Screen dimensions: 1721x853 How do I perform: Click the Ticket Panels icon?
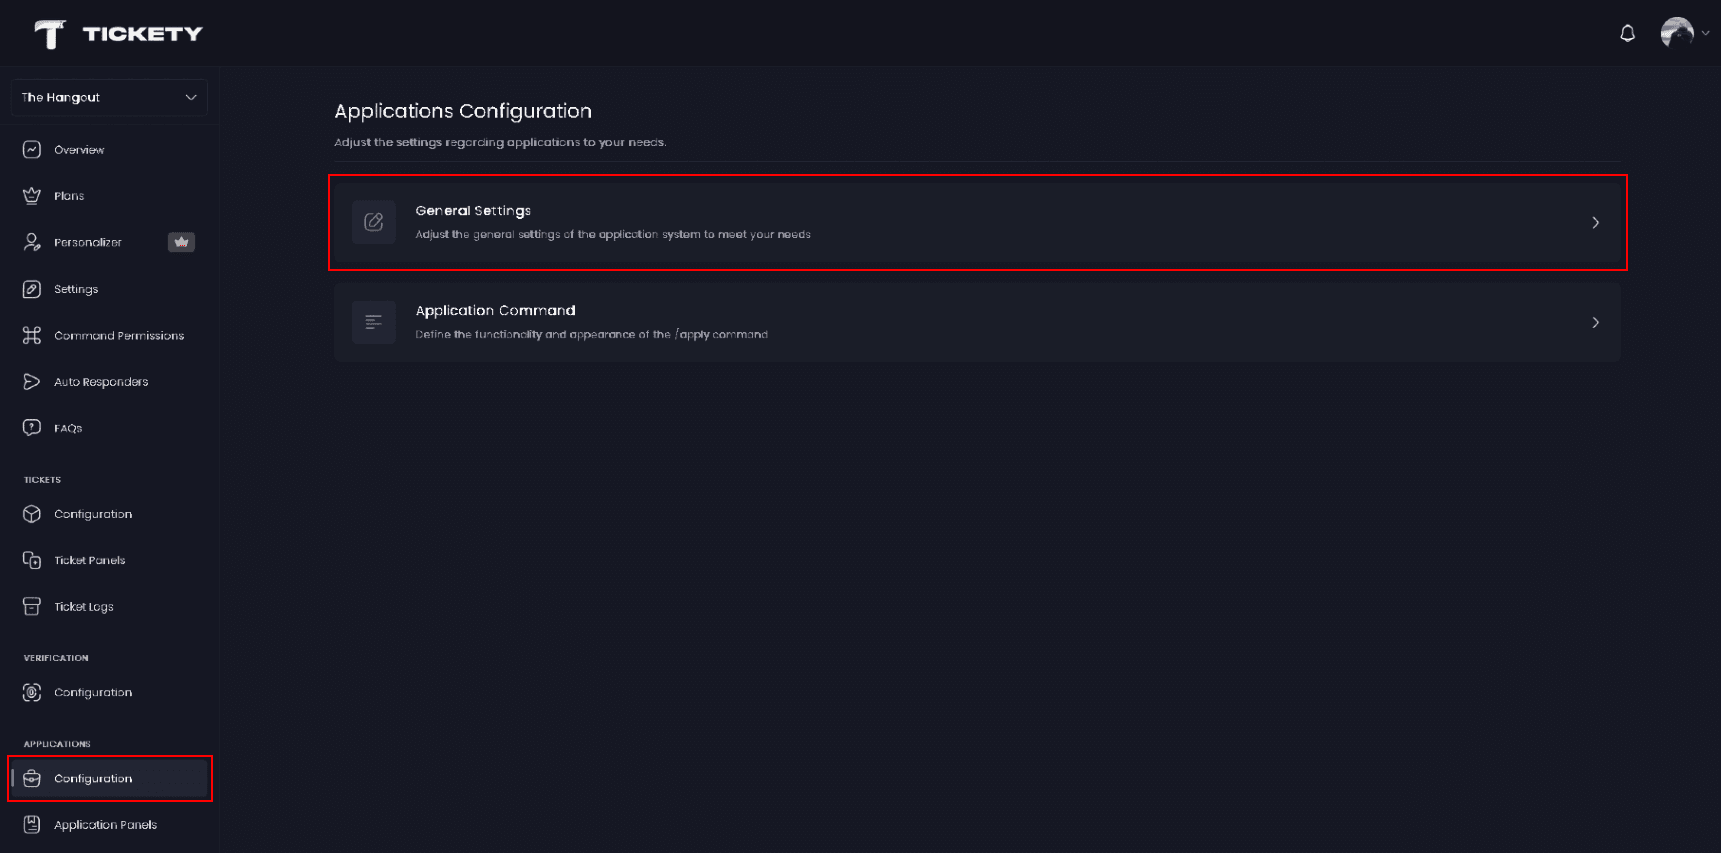pos(32,561)
